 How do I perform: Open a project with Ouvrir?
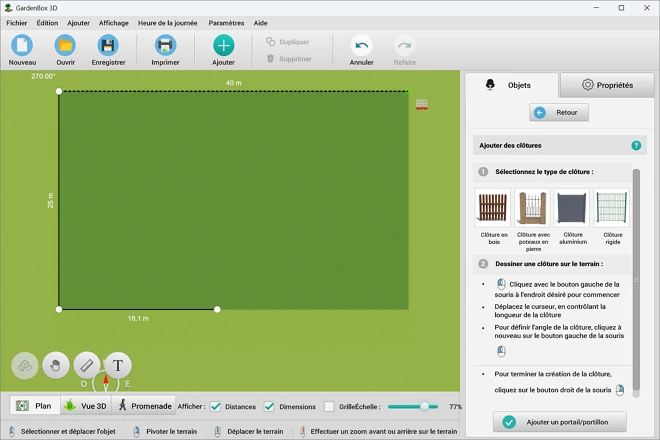(65, 45)
